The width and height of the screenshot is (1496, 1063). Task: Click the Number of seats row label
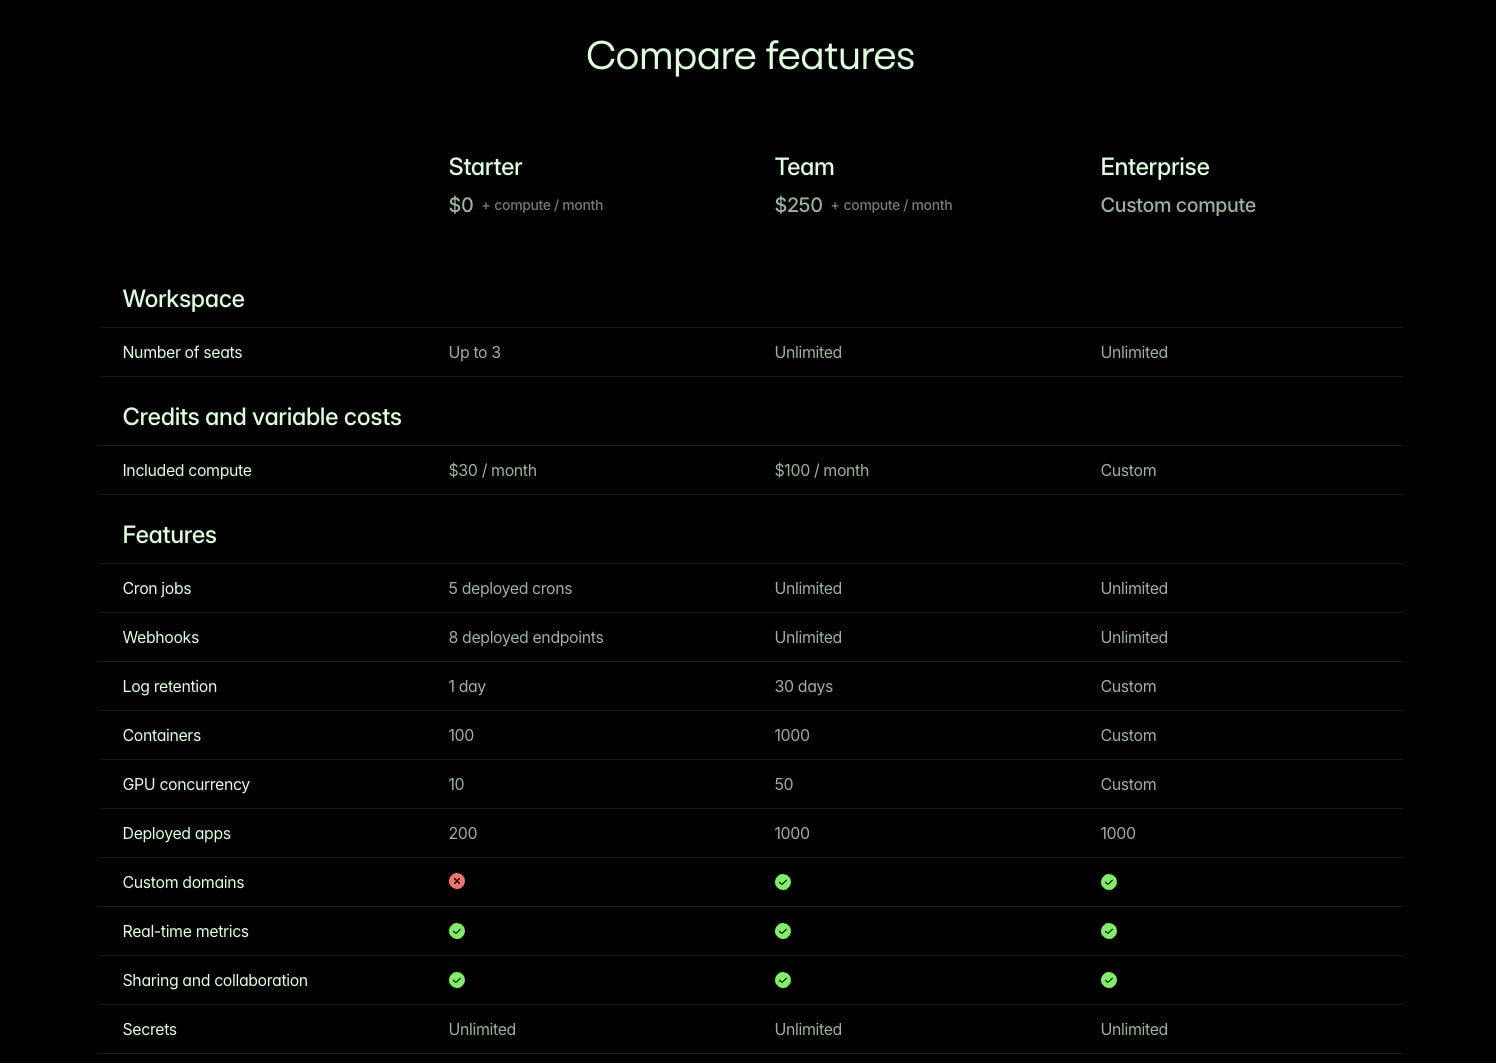pos(182,352)
